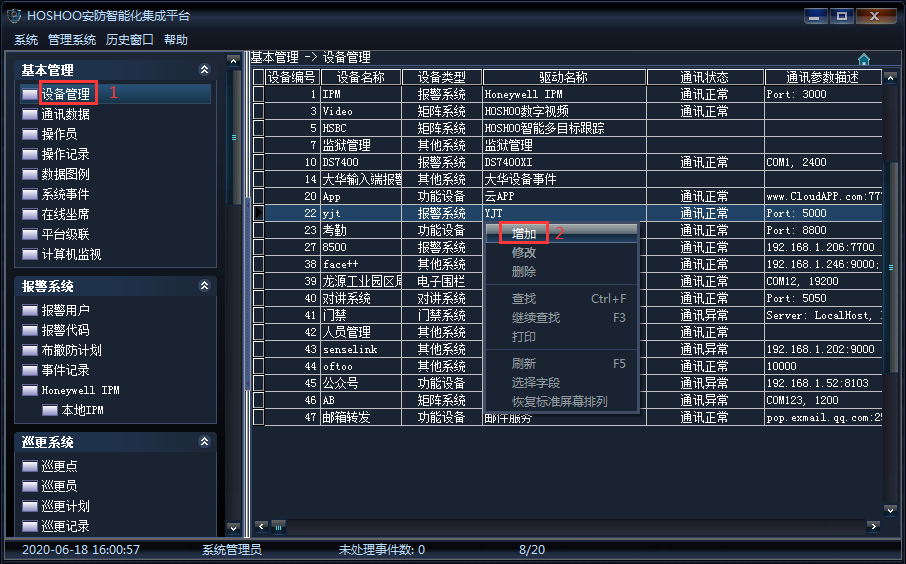The image size is (906, 564).
Task: Click the home icon above the device table
Action: coord(864,59)
